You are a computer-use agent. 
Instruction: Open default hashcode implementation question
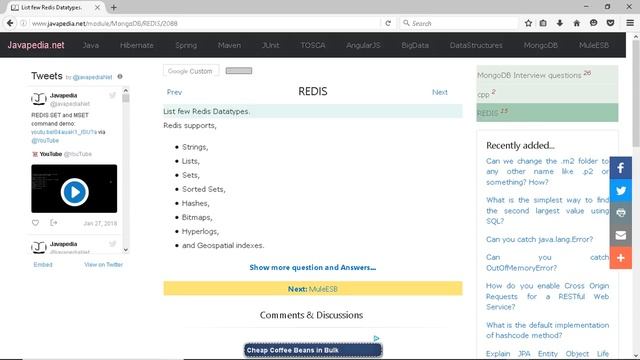pyautogui.click(x=547, y=330)
